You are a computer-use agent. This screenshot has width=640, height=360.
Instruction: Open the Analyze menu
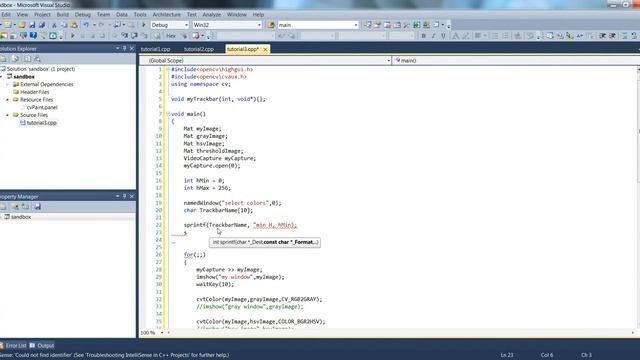212,15
